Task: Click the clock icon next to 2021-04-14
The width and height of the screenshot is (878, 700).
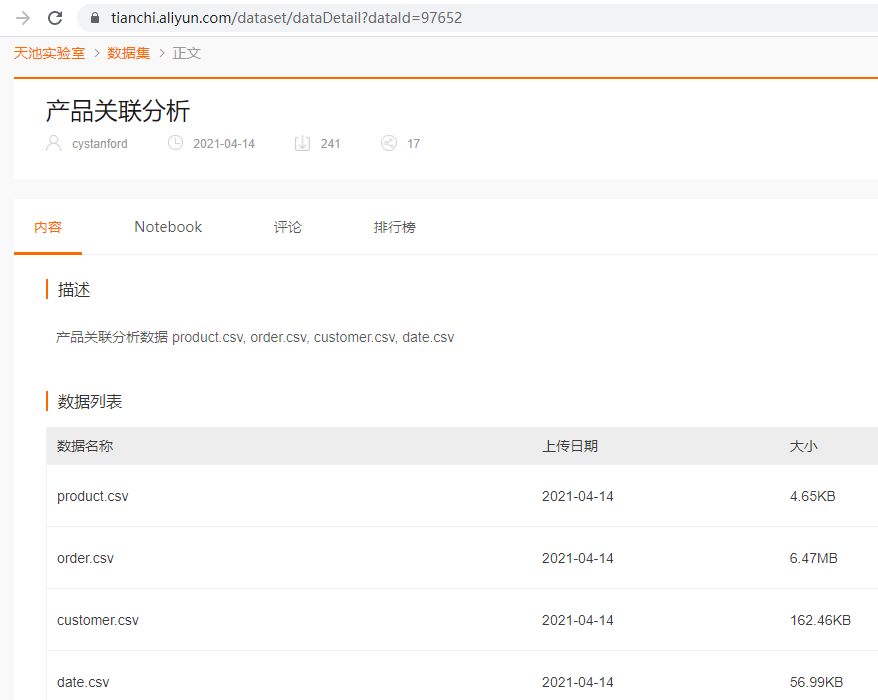Action: (x=175, y=143)
